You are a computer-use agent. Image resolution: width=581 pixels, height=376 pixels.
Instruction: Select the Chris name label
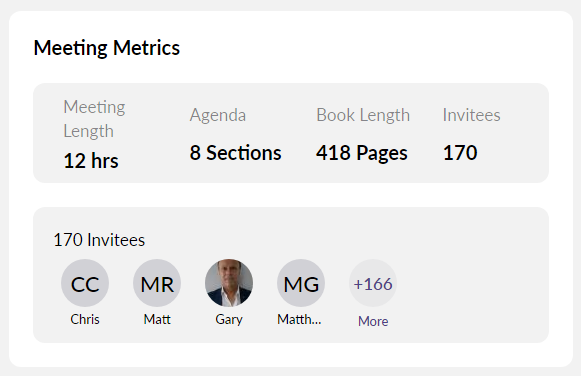[x=85, y=319]
